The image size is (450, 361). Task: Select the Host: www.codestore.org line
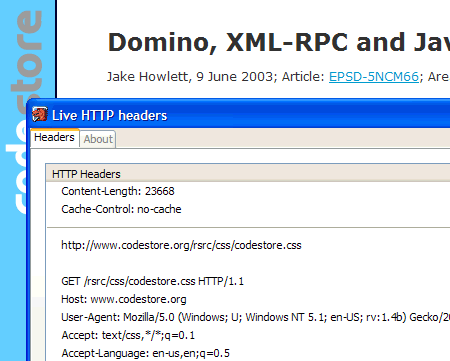124,299
